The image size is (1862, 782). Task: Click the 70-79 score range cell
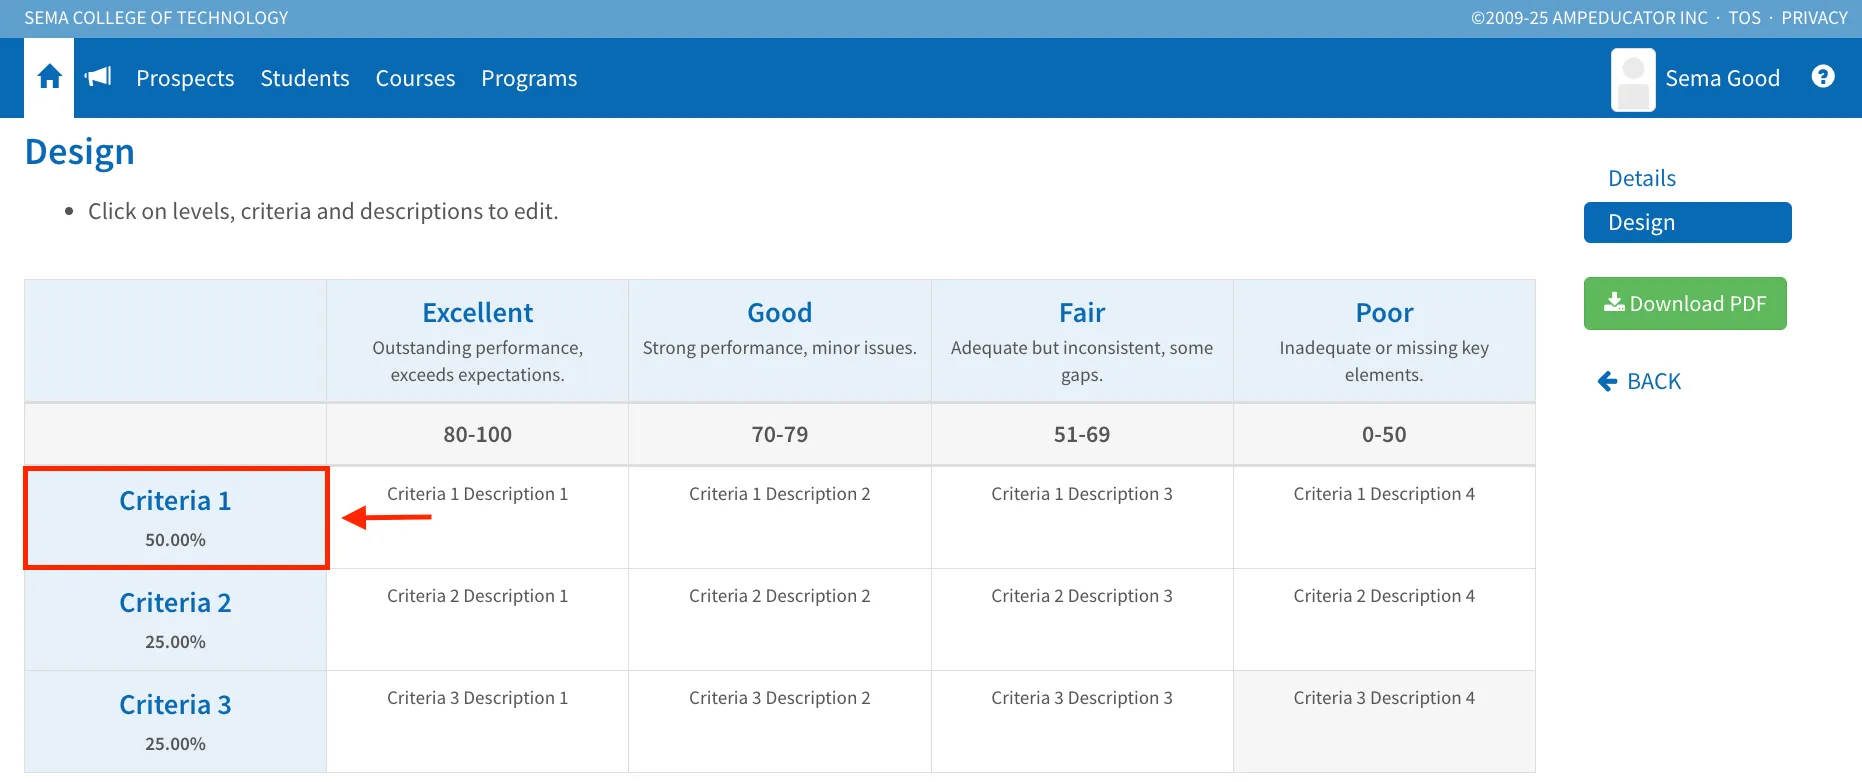coord(779,435)
